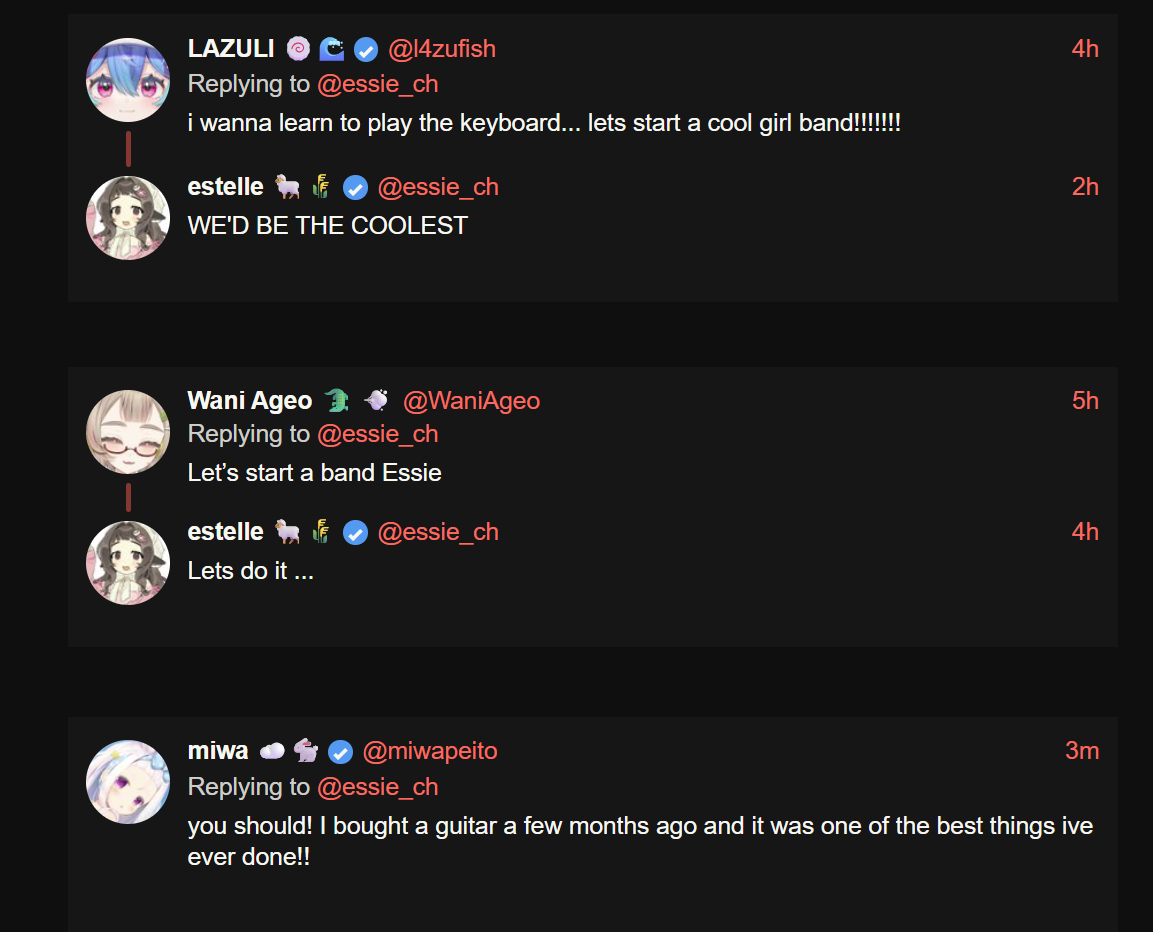The width and height of the screenshot is (1153, 932).
Task: Click the "Wani Ageo" display name
Action: click(x=250, y=401)
